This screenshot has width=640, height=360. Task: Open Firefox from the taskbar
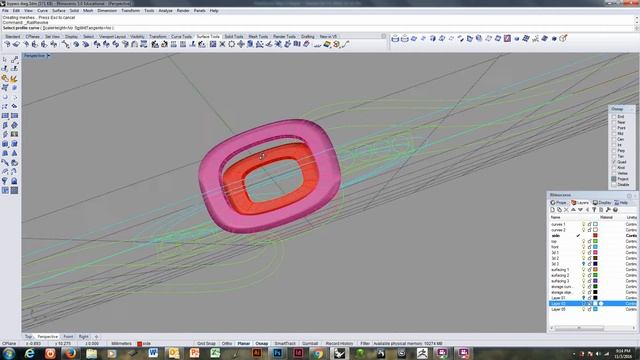70,353
